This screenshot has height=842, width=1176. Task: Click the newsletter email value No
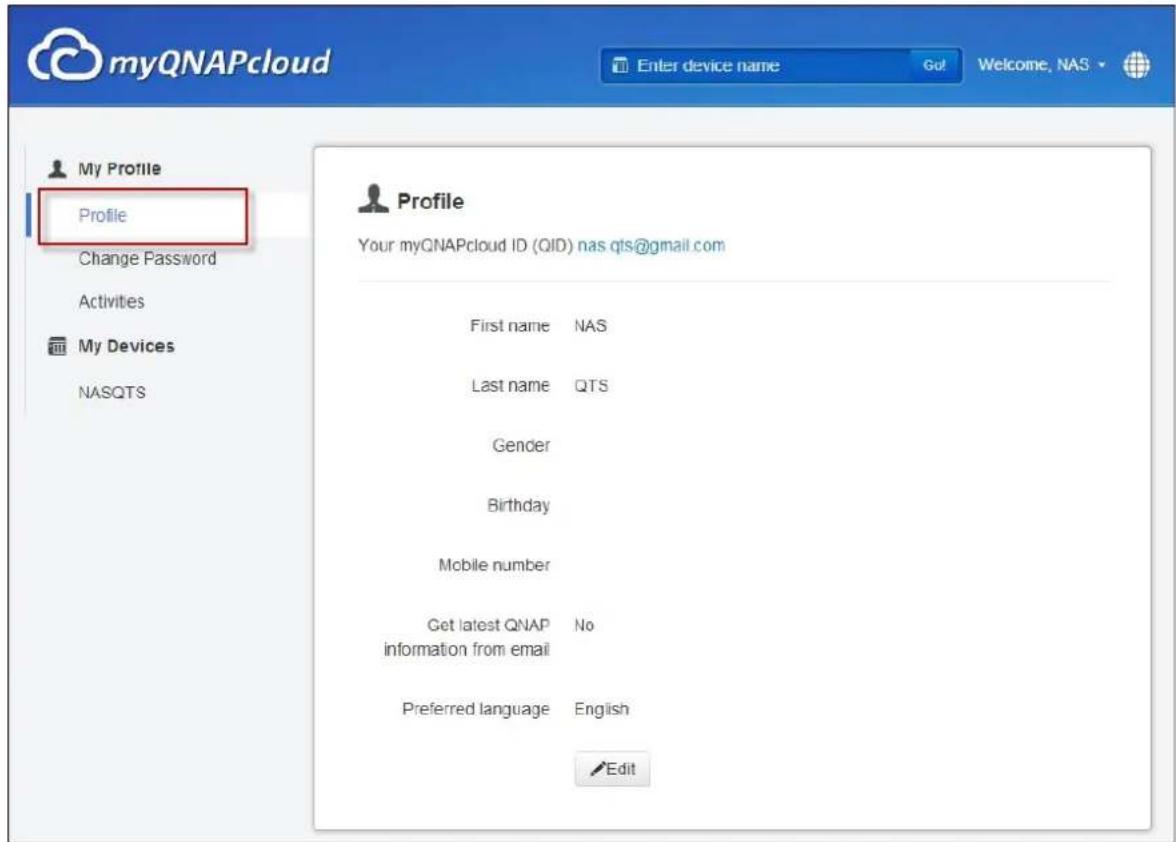point(584,625)
